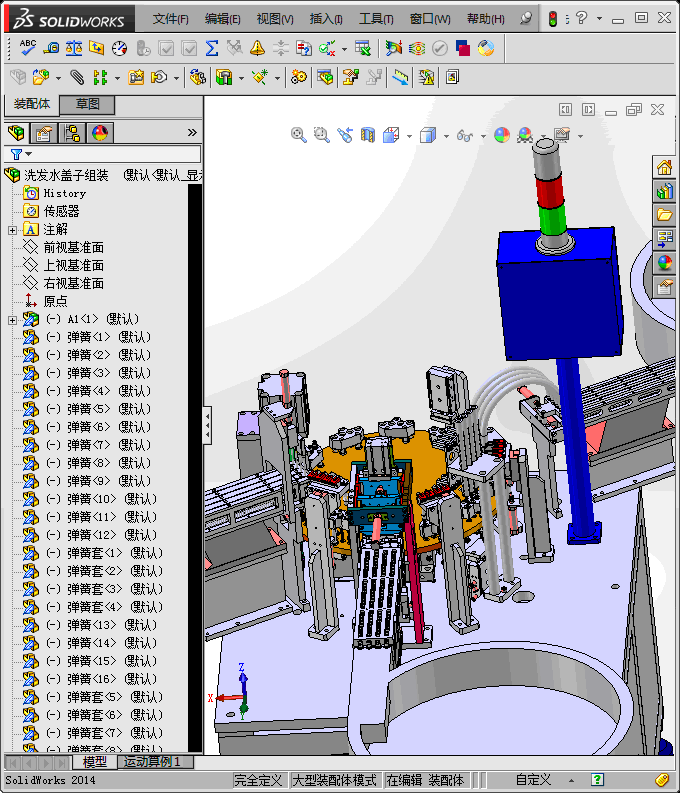
Task: Click the Mate paperclip icon
Action: [77, 77]
